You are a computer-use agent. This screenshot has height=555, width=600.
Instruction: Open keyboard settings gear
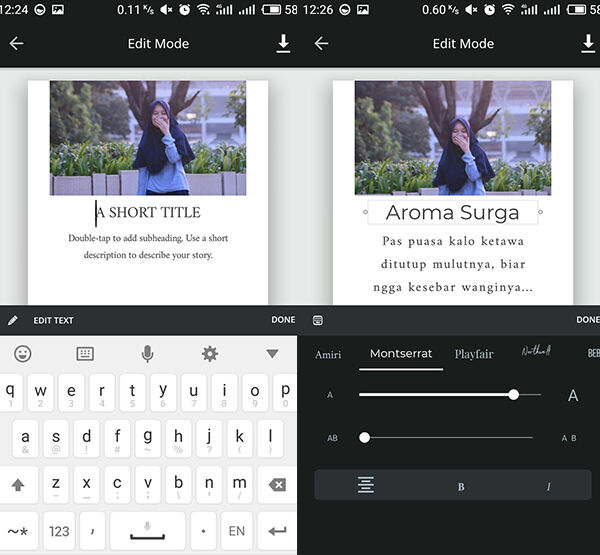[210, 354]
